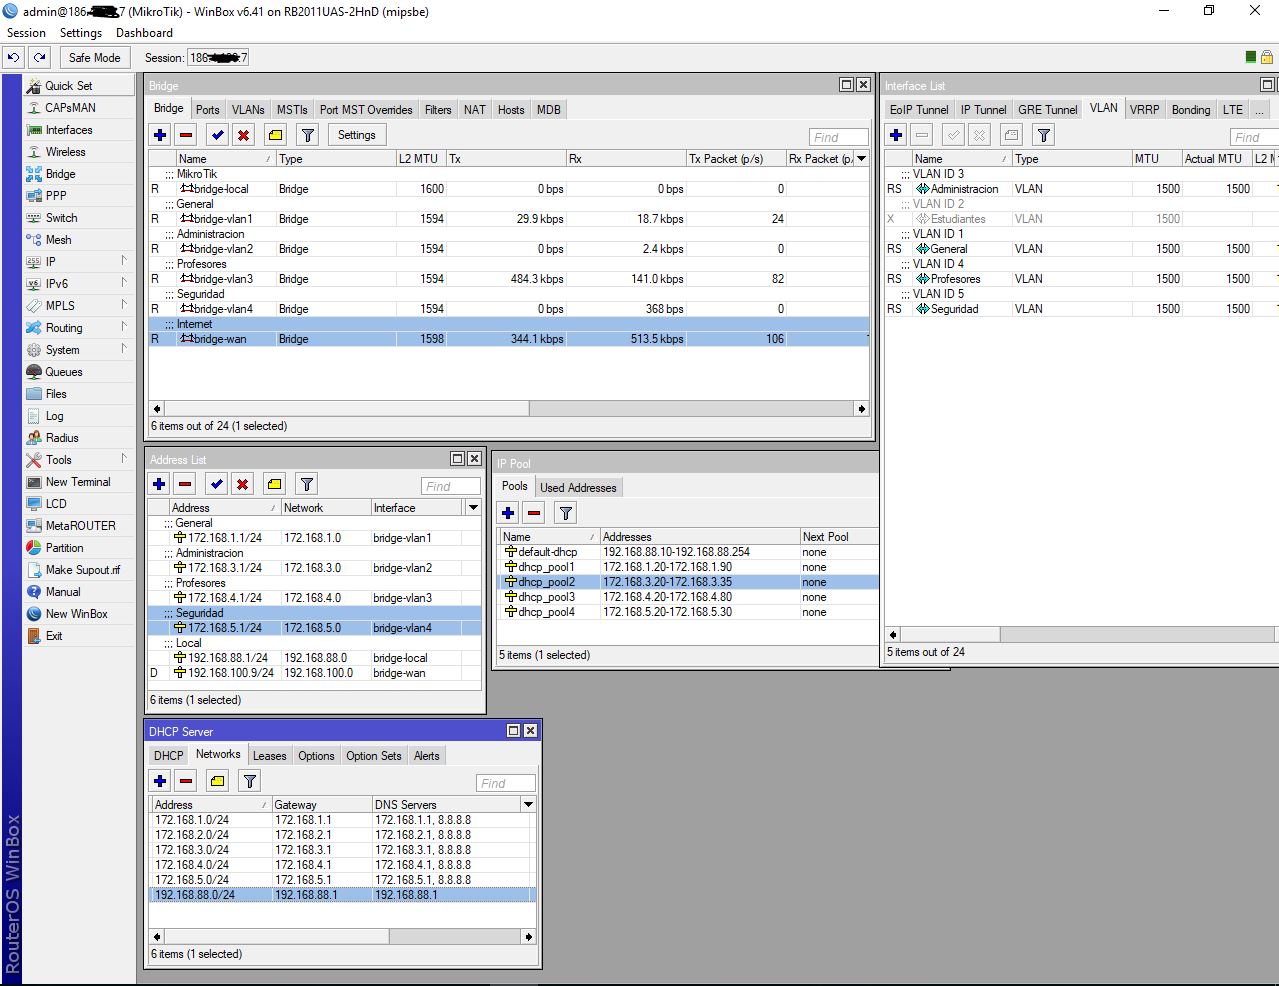This screenshot has width=1279, height=986.
Task: Open the Settings menu
Action: click(x=80, y=33)
